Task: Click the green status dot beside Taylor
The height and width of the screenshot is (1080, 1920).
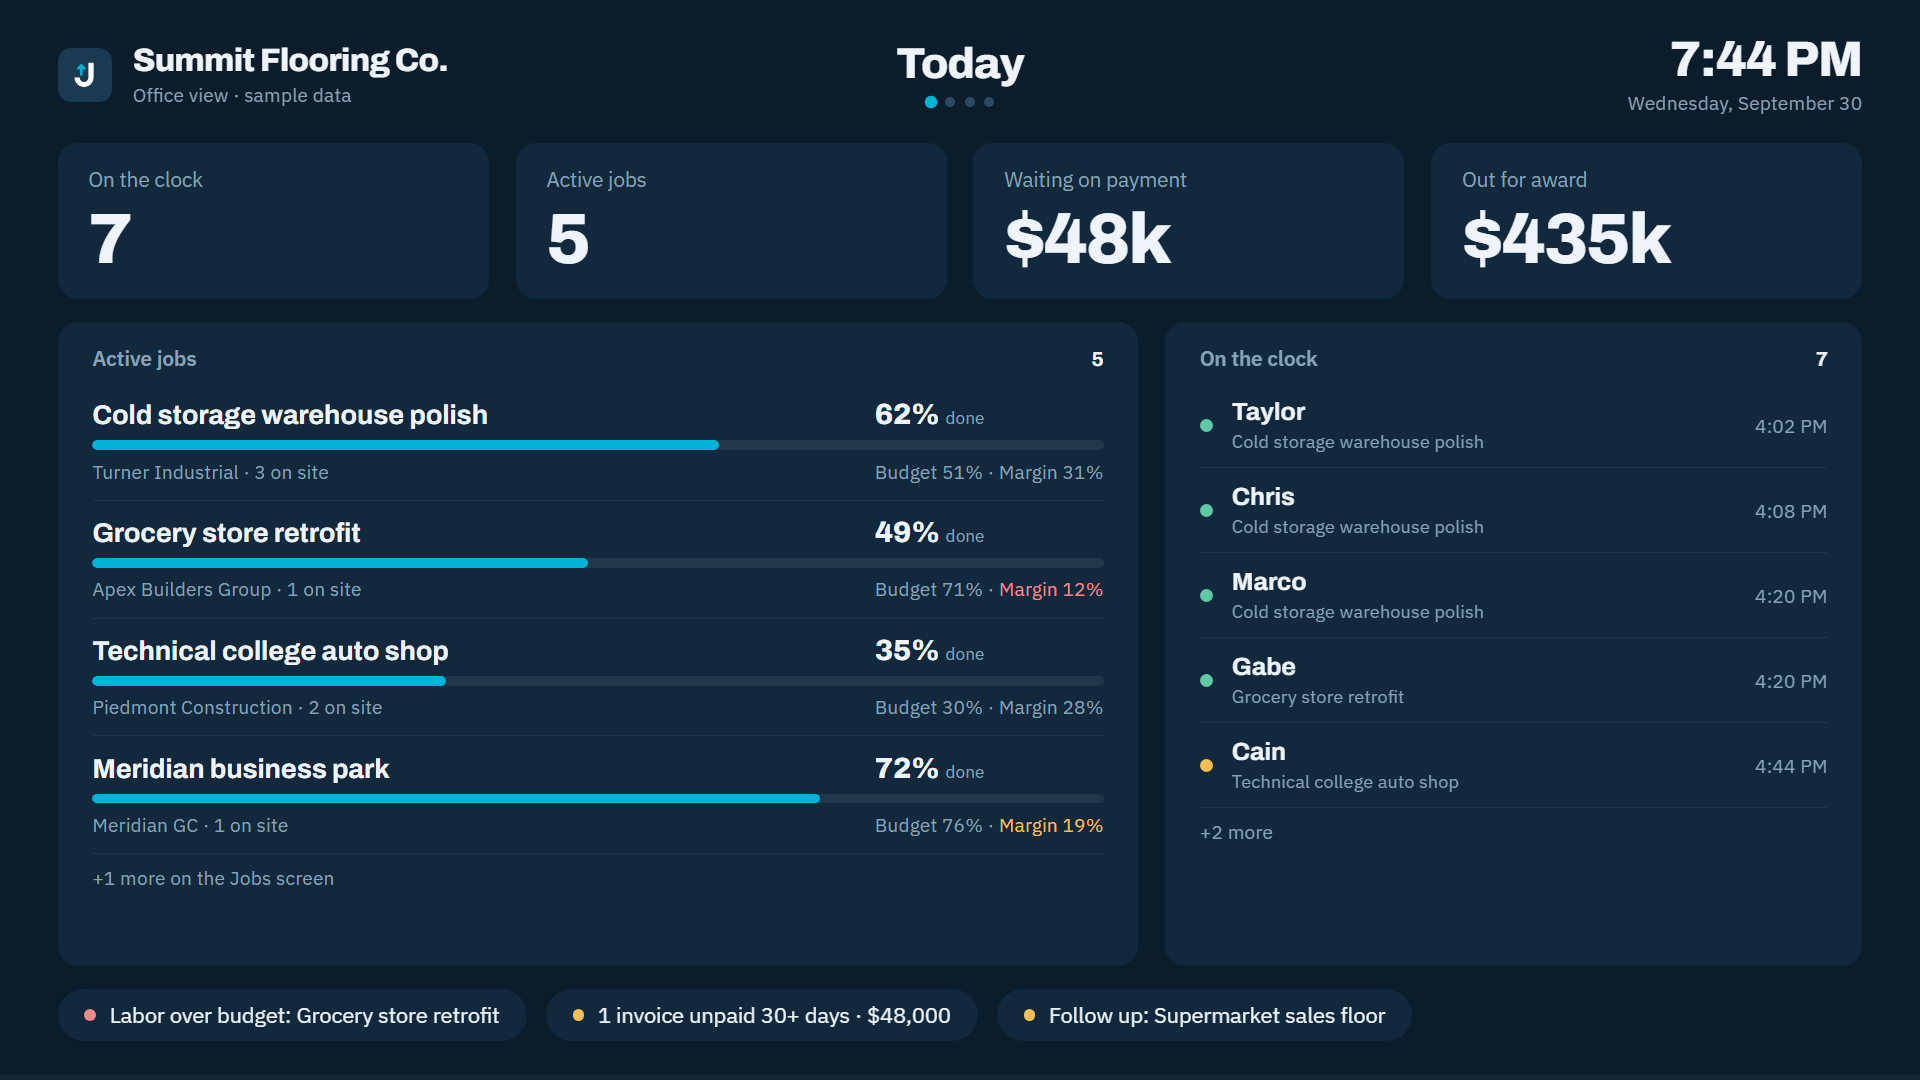Action: coord(1206,426)
